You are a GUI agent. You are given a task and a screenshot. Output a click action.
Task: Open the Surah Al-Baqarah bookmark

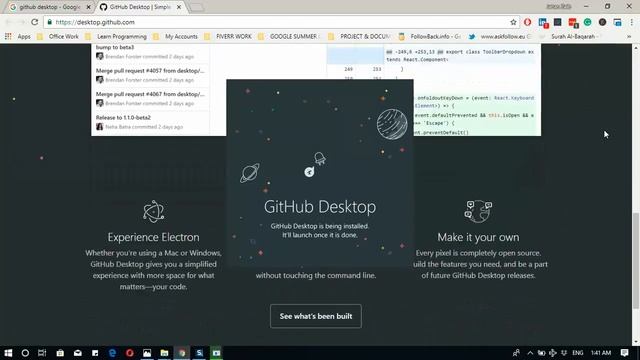[x=569, y=36]
